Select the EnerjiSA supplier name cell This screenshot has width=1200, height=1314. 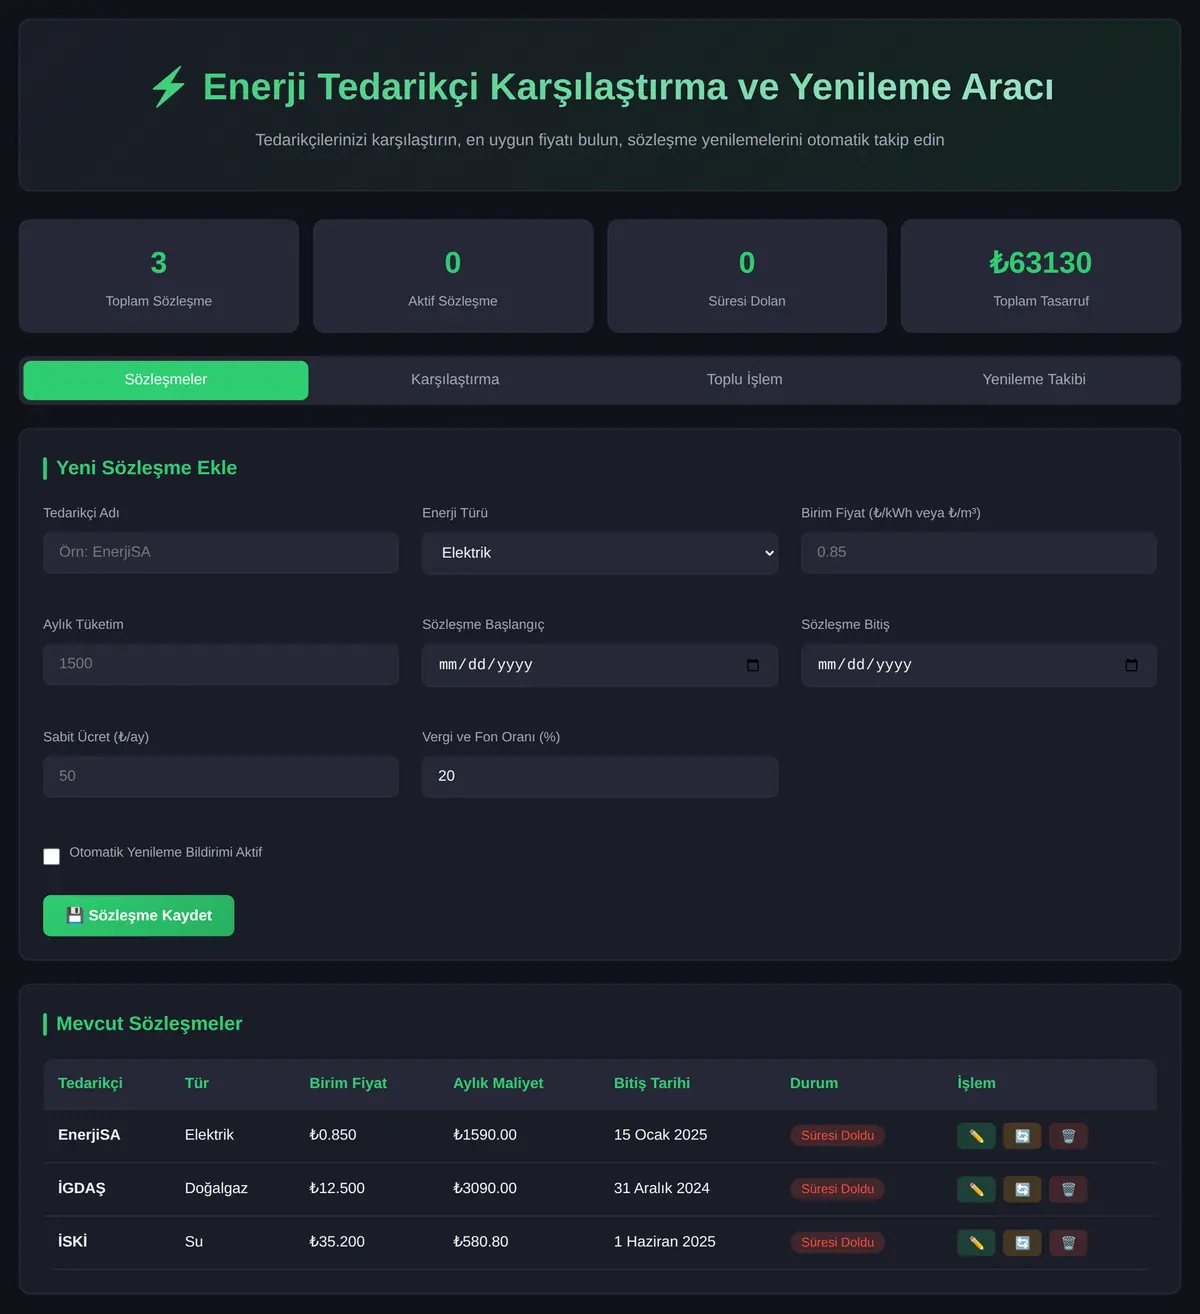tap(89, 1135)
